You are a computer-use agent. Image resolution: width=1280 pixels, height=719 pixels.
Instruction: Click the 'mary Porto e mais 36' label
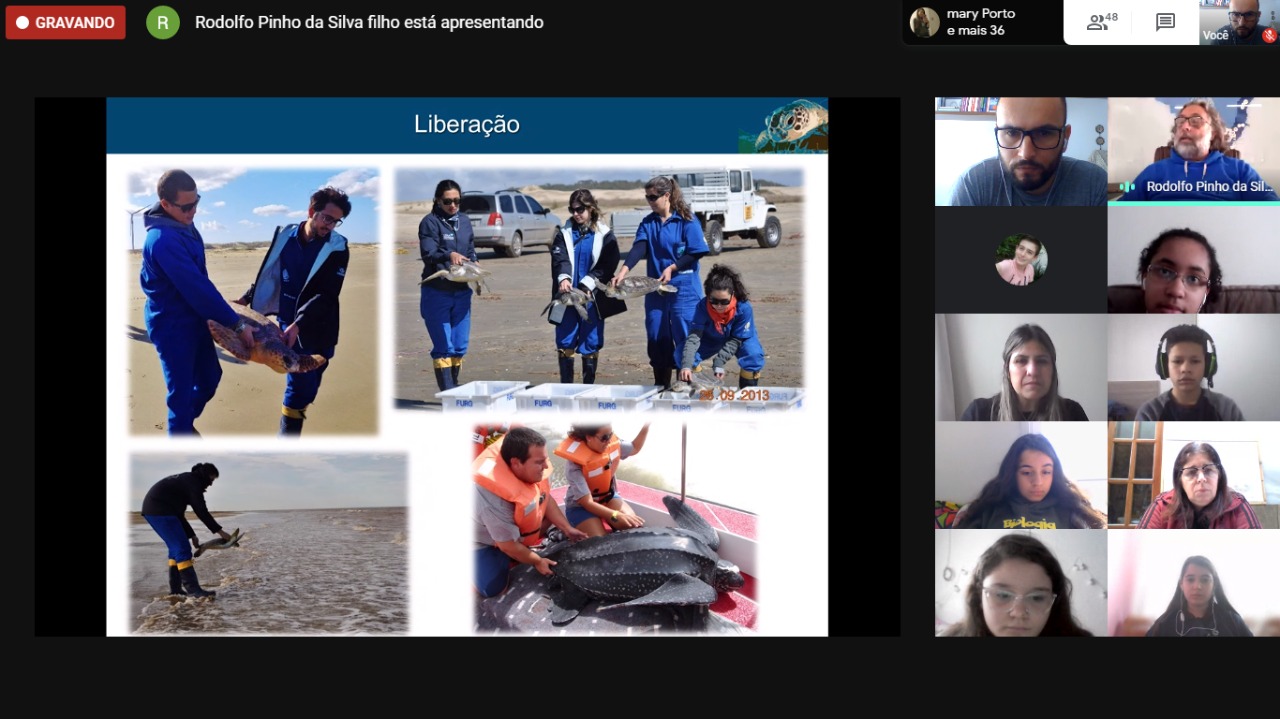point(980,22)
